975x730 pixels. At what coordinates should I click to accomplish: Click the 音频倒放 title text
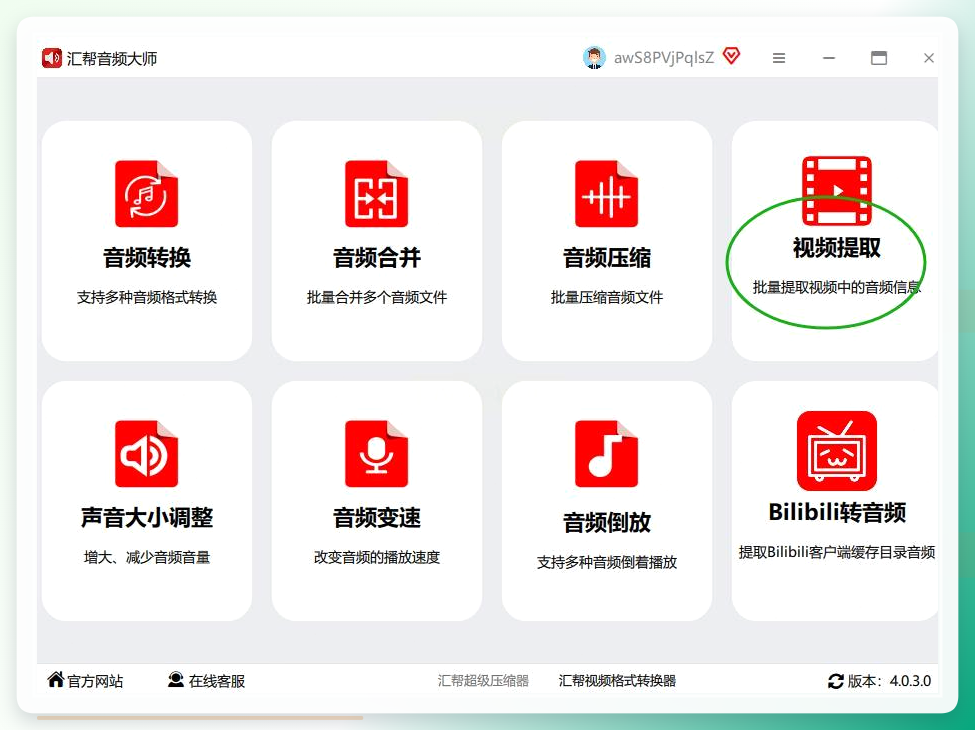(607, 522)
